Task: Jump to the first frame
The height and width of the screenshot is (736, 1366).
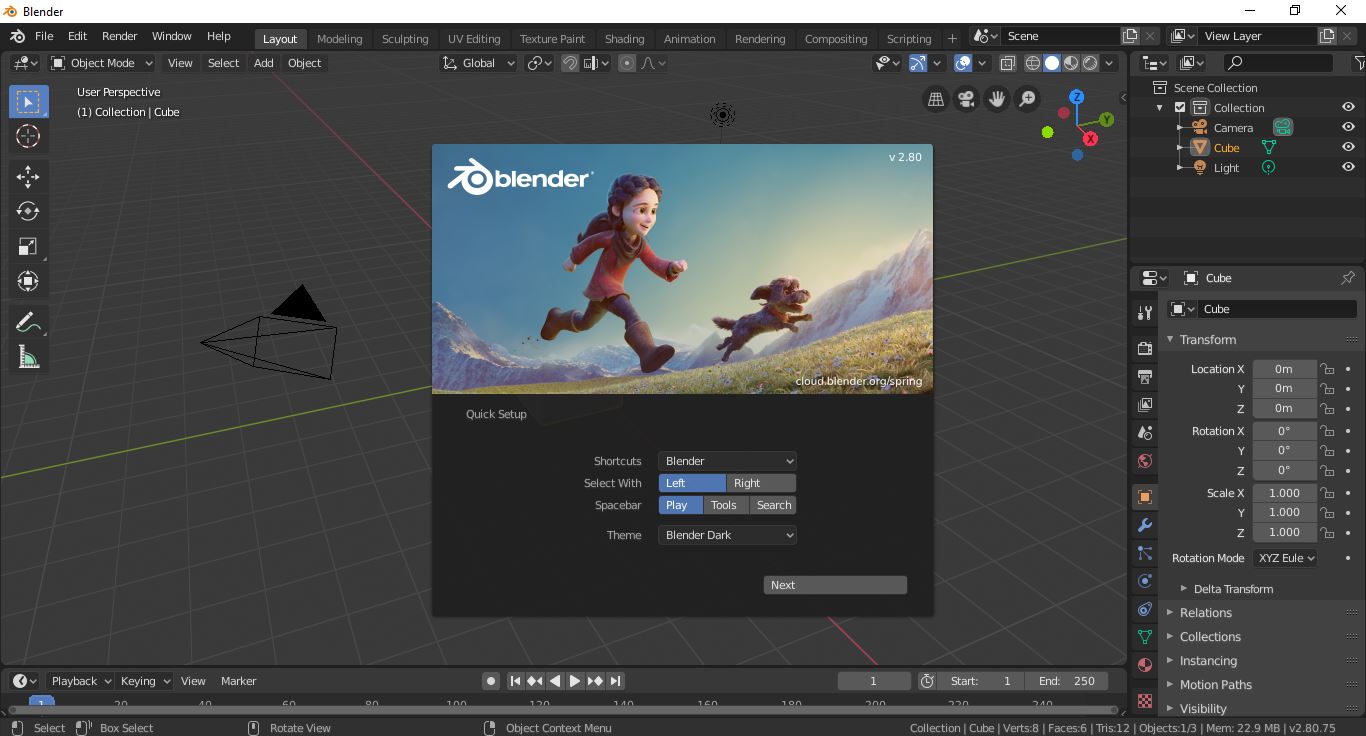Action: pyautogui.click(x=515, y=681)
